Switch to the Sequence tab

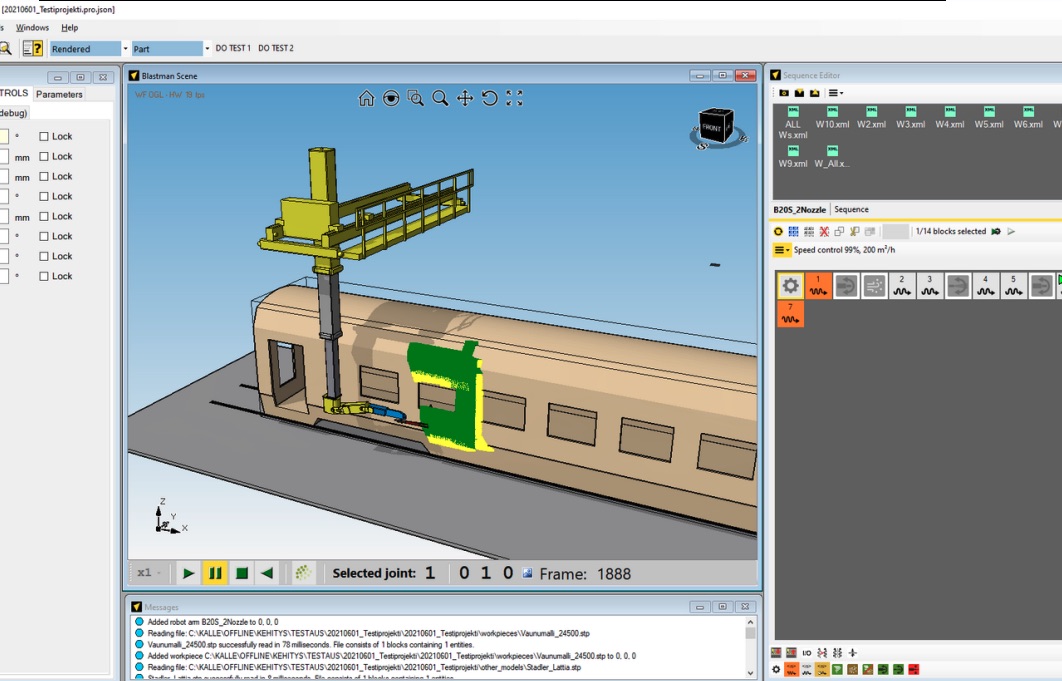(x=851, y=210)
